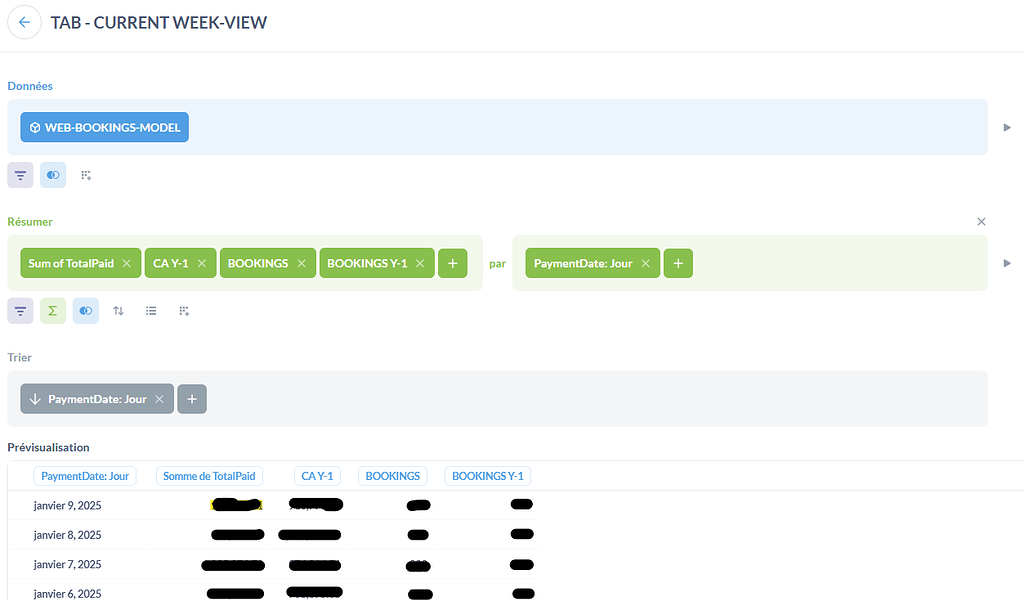
Task: Add a new summarize metric
Action: pyautogui.click(x=453, y=263)
